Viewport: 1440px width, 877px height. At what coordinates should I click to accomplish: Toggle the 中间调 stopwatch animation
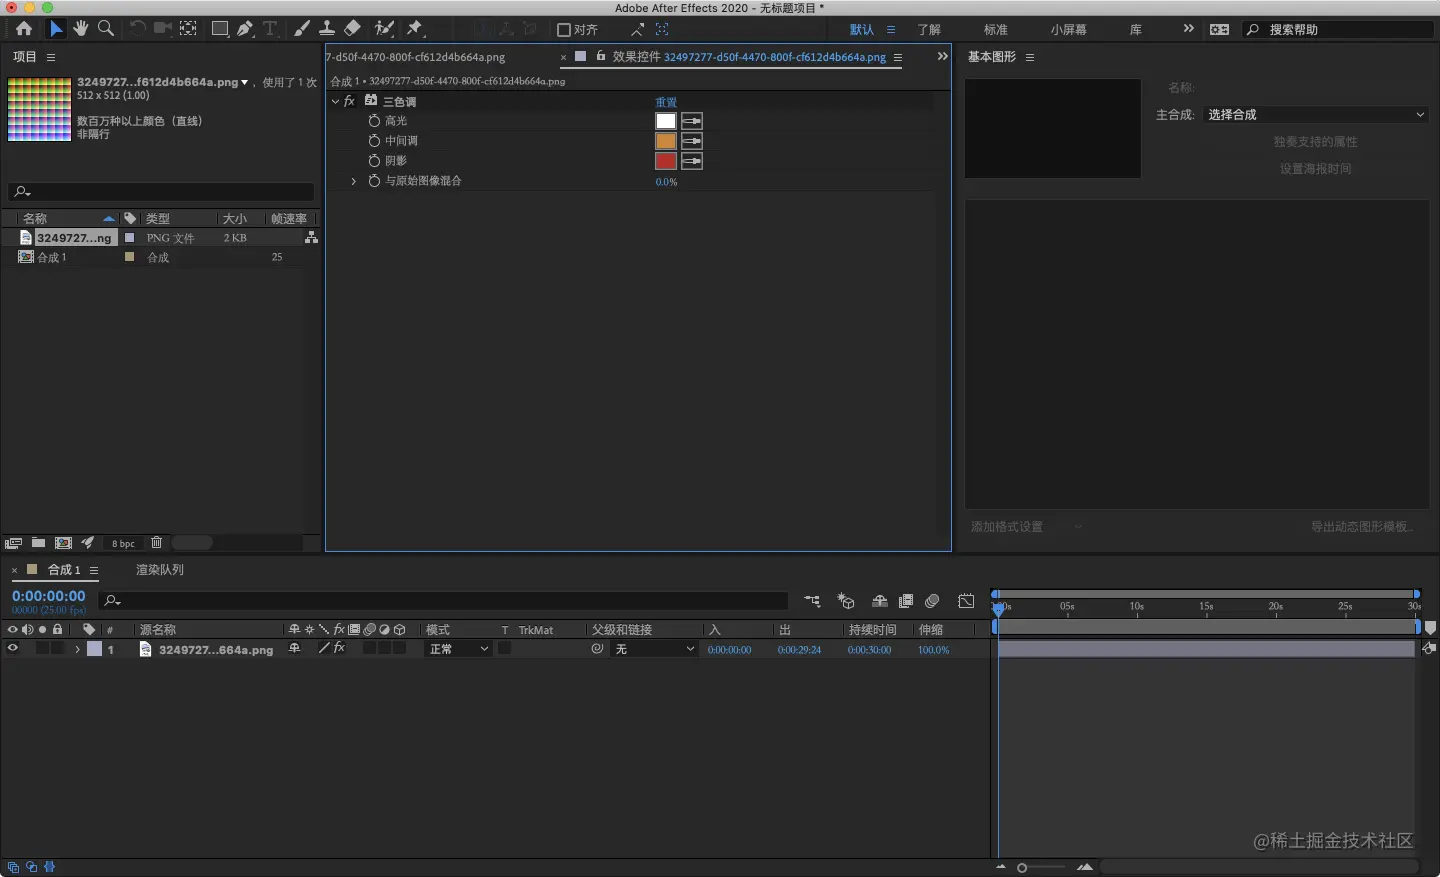[x=374, y=141]
